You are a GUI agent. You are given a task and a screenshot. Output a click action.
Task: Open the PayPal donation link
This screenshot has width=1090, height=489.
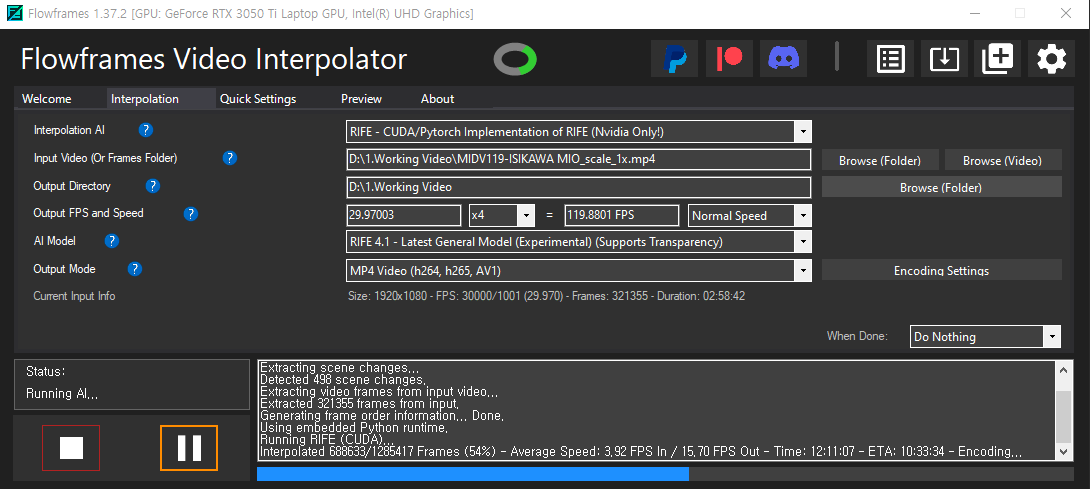click(674, 58)
